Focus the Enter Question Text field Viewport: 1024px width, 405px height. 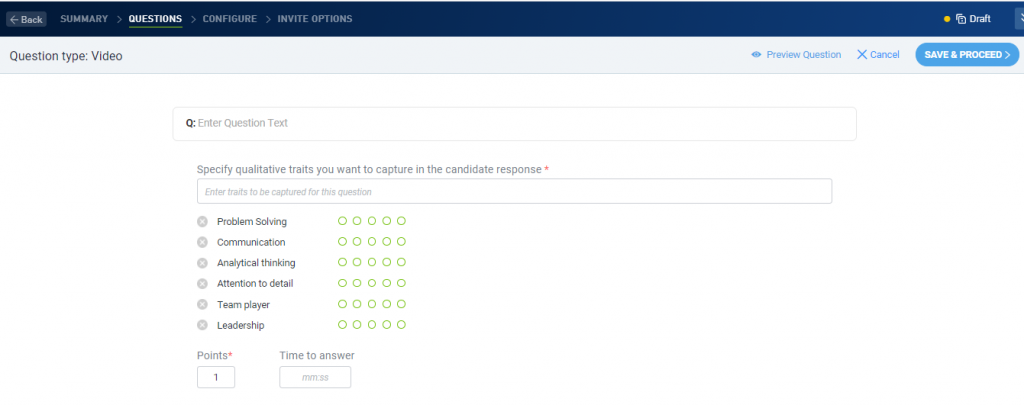click(x=514, y=123)
